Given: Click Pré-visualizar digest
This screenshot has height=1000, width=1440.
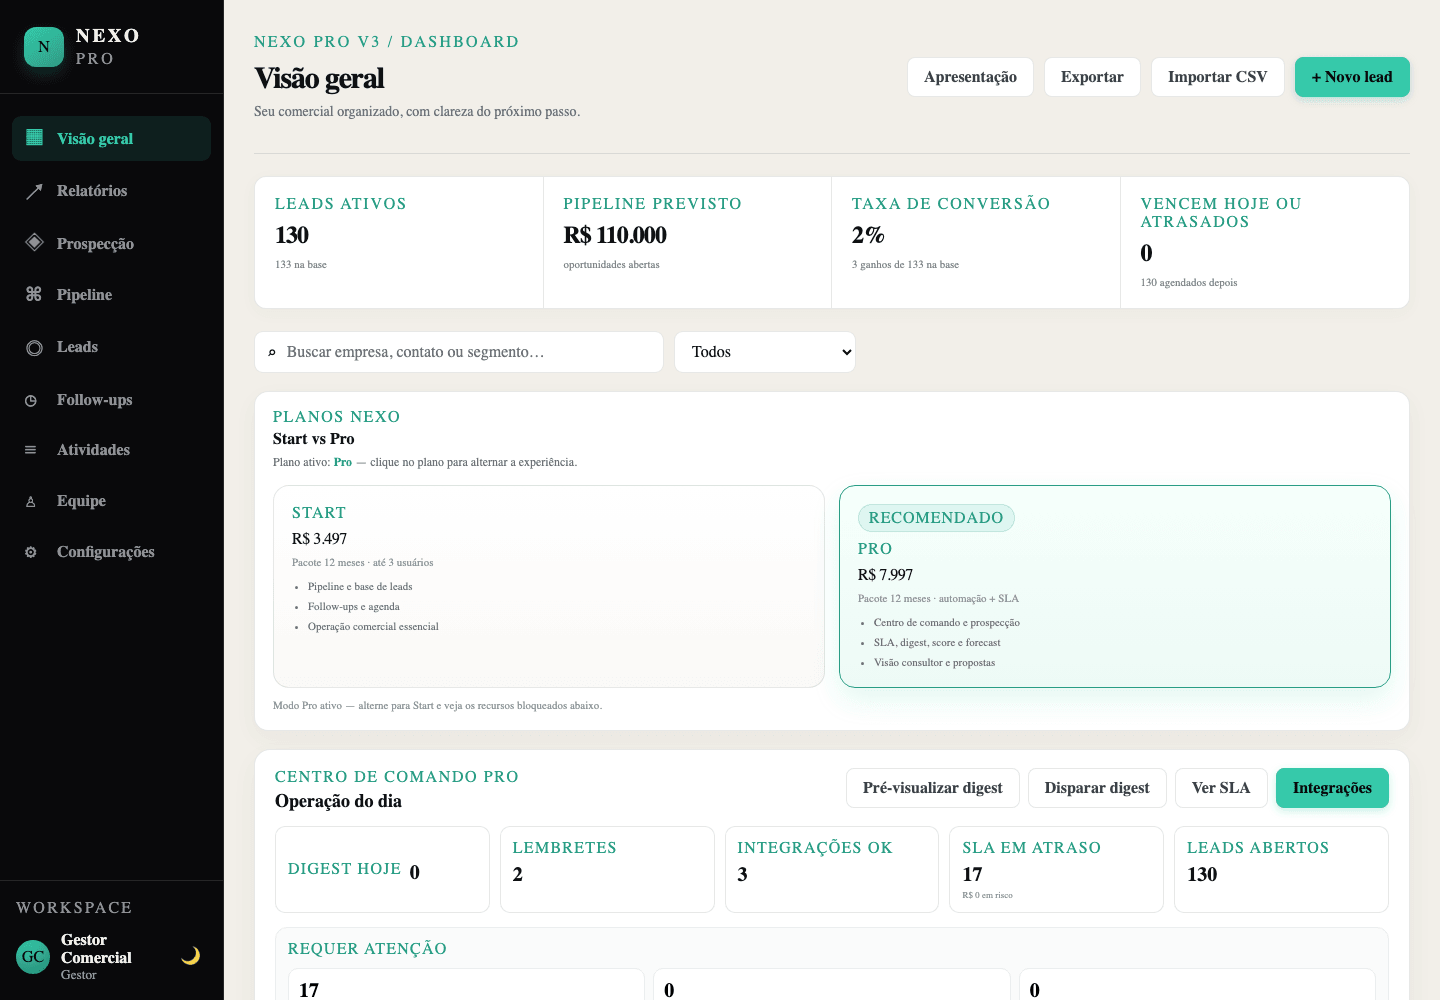Looking at the screenshot, I should pos(932,788).
